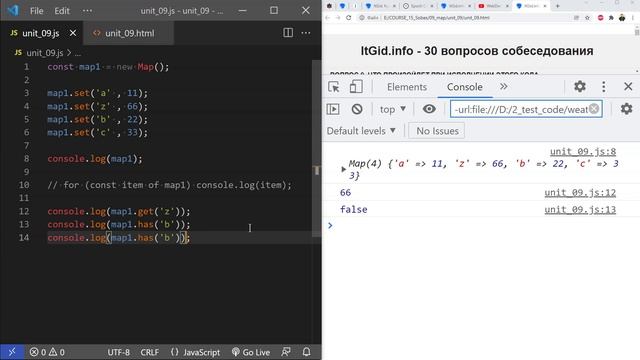Open the unit_09.js:12 source link
640x360 pixels.
(580, 193)
